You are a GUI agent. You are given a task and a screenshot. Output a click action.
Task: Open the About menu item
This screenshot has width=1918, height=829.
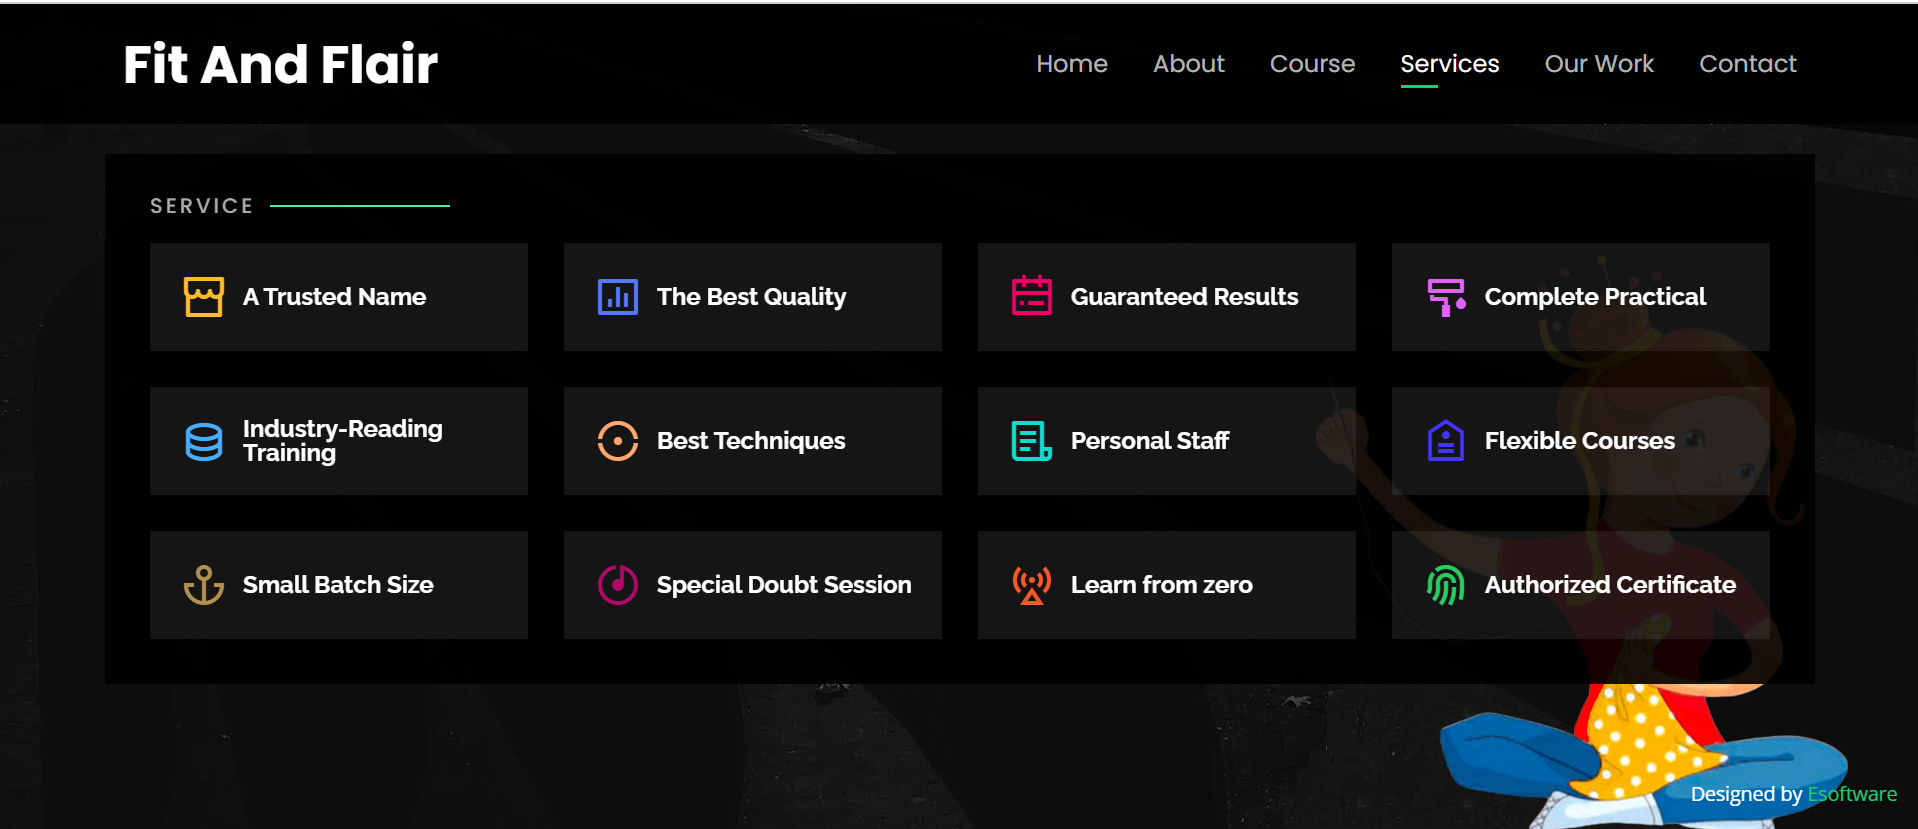tap(1189, 64)
